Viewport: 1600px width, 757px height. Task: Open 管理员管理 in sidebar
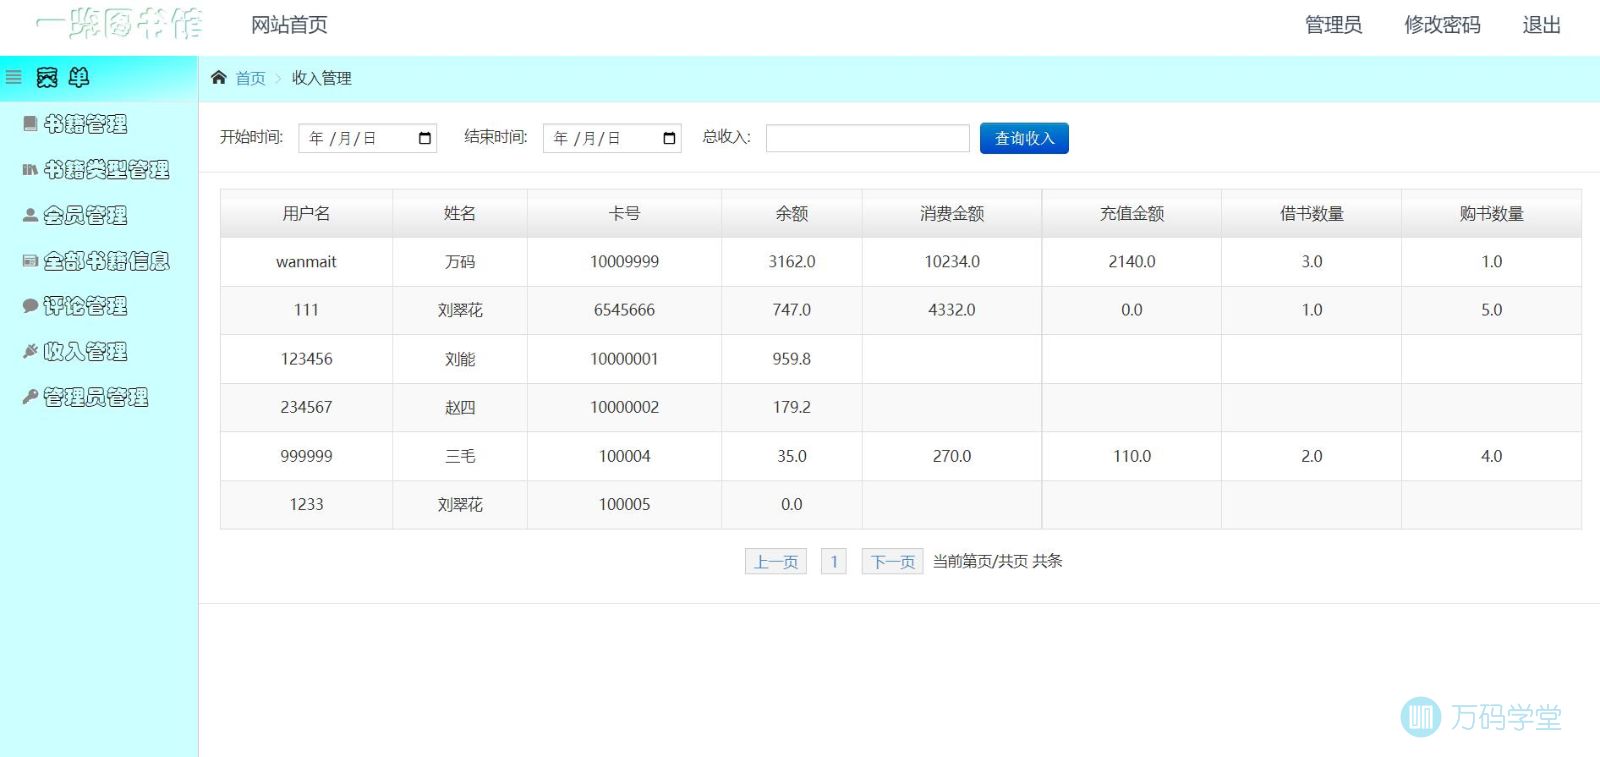tap(96, 397)
